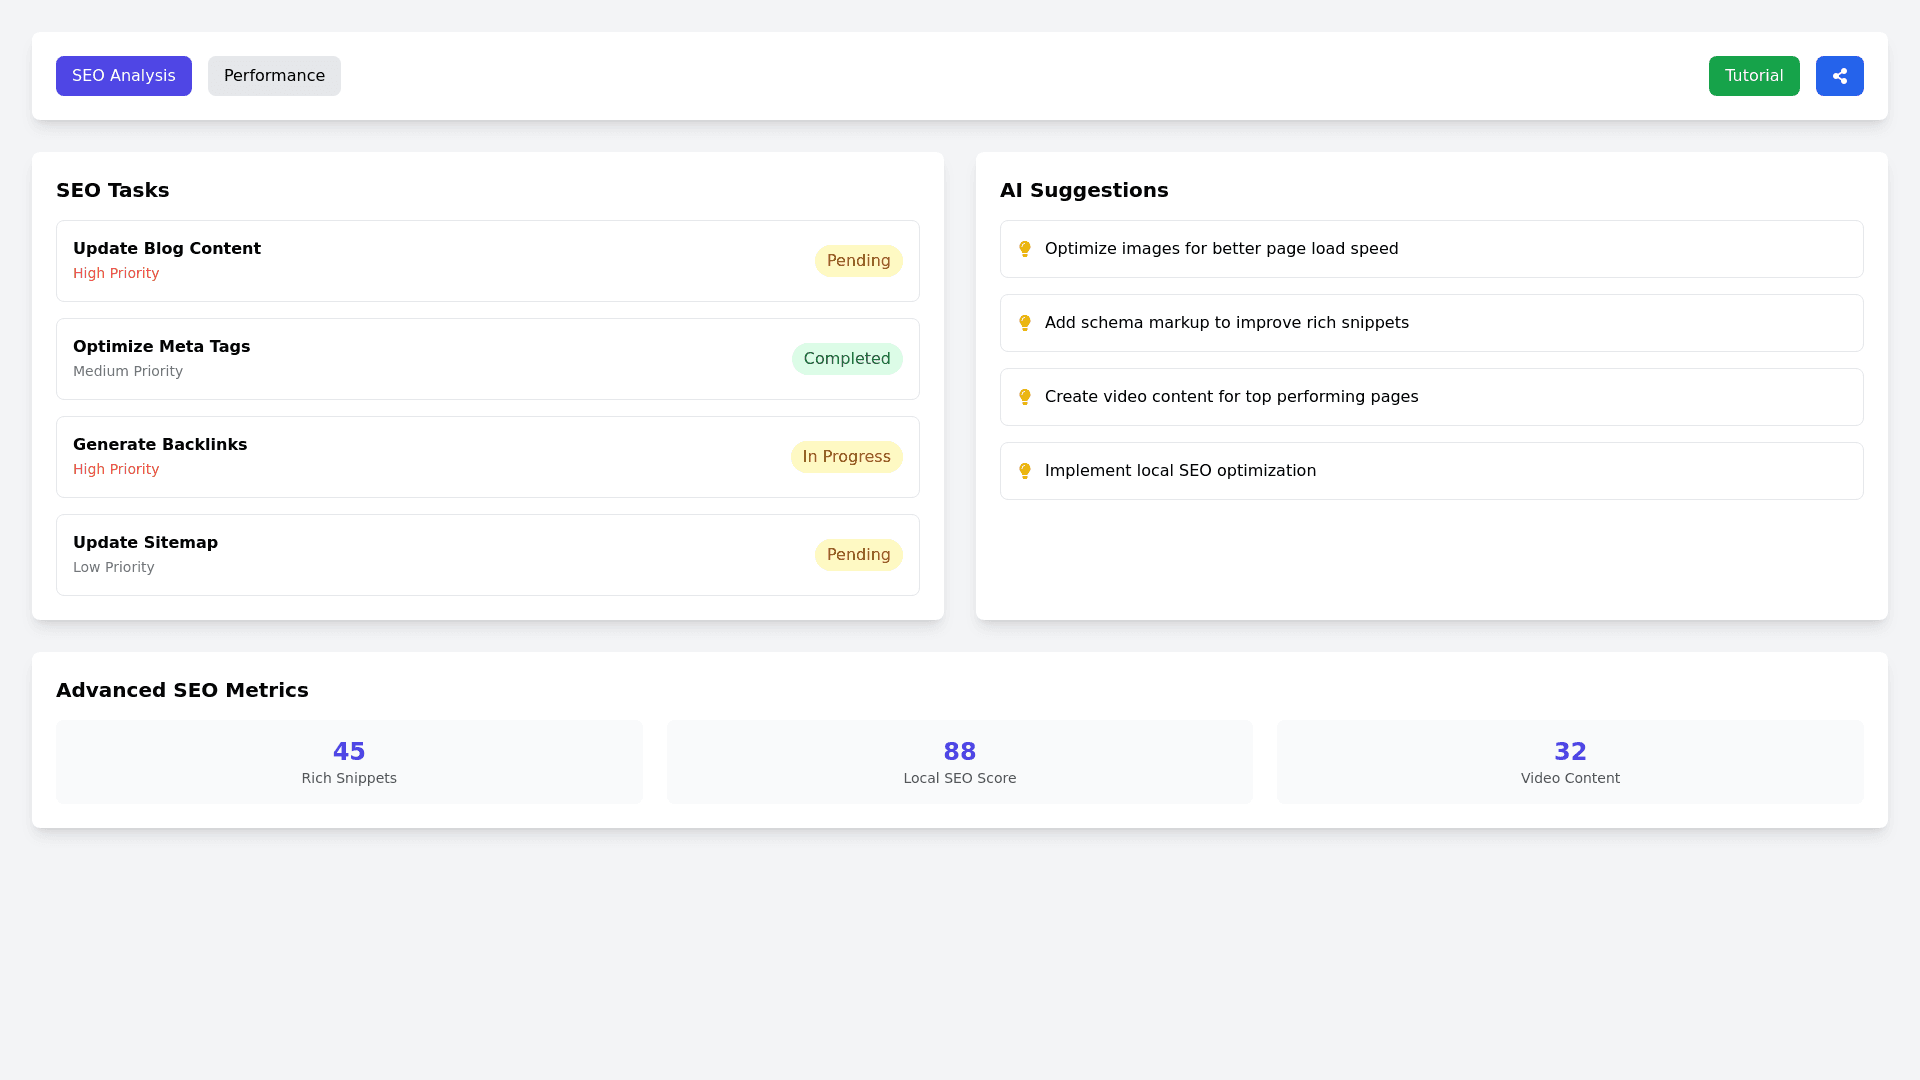Open the Generate Backlinks task

(x=160, y=445)
